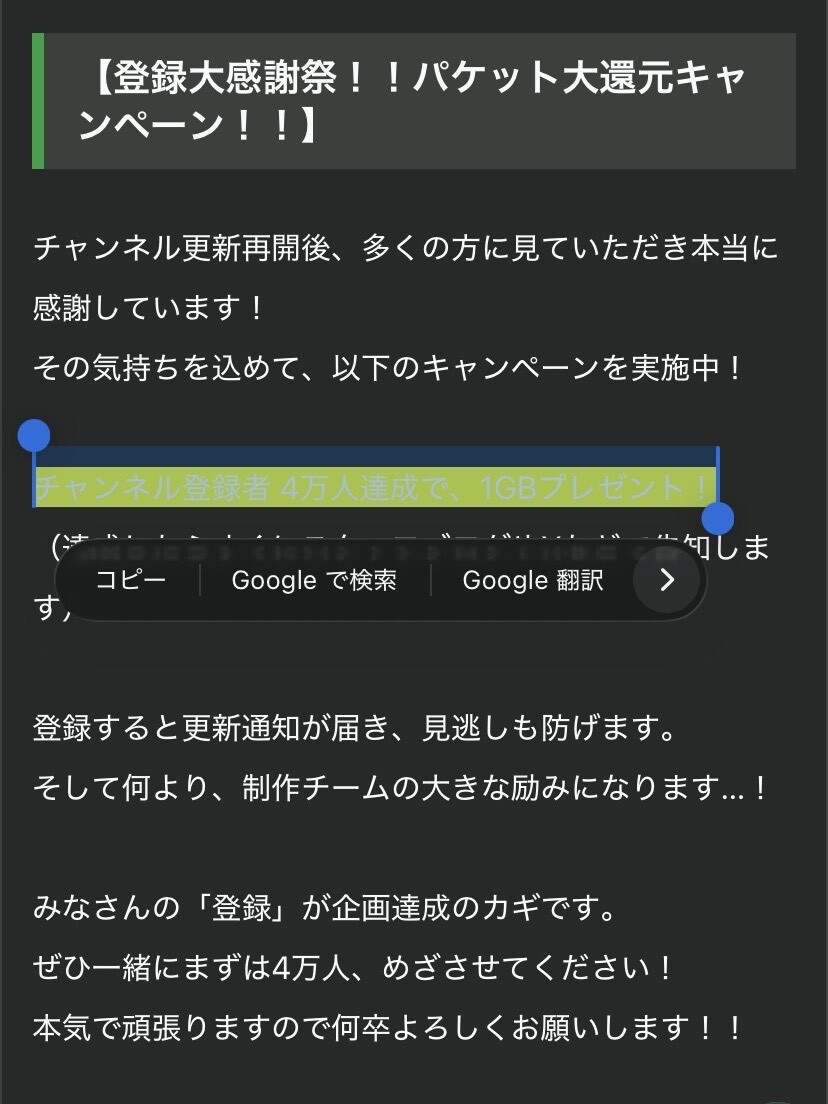Viewport: 828px width, 1104px height.
Task: Tap the lower-right blue selection handle
Action: coord(718,518)
